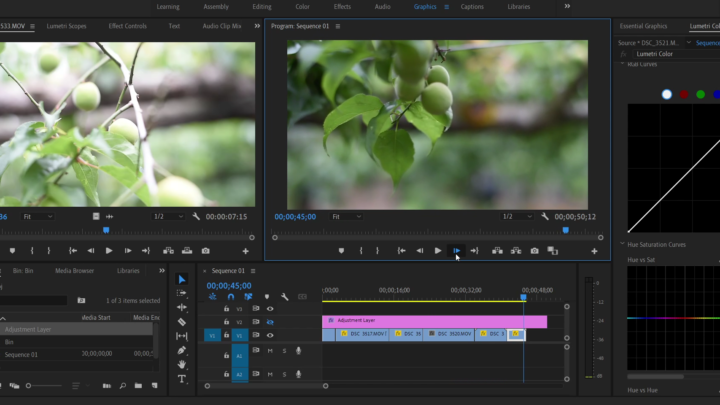Viewport: 720px width, 405px height.
Task: Step back one frame in Program monitor
Action: pos(420,251)
